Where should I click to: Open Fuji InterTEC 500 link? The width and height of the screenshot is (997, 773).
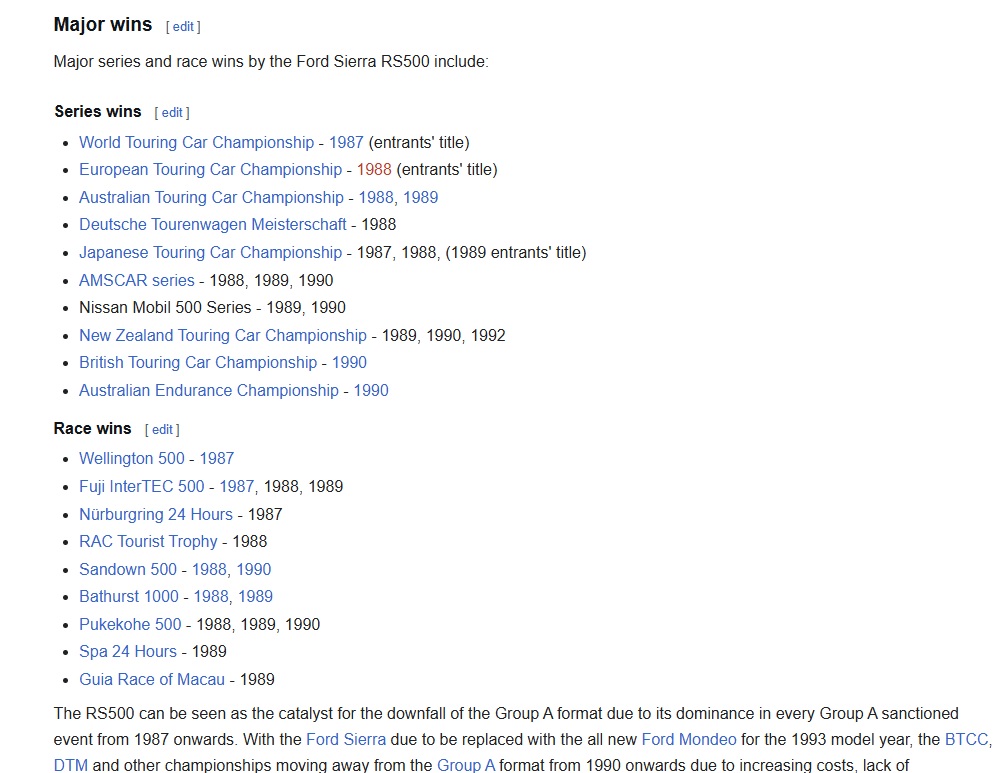[142, 487]
